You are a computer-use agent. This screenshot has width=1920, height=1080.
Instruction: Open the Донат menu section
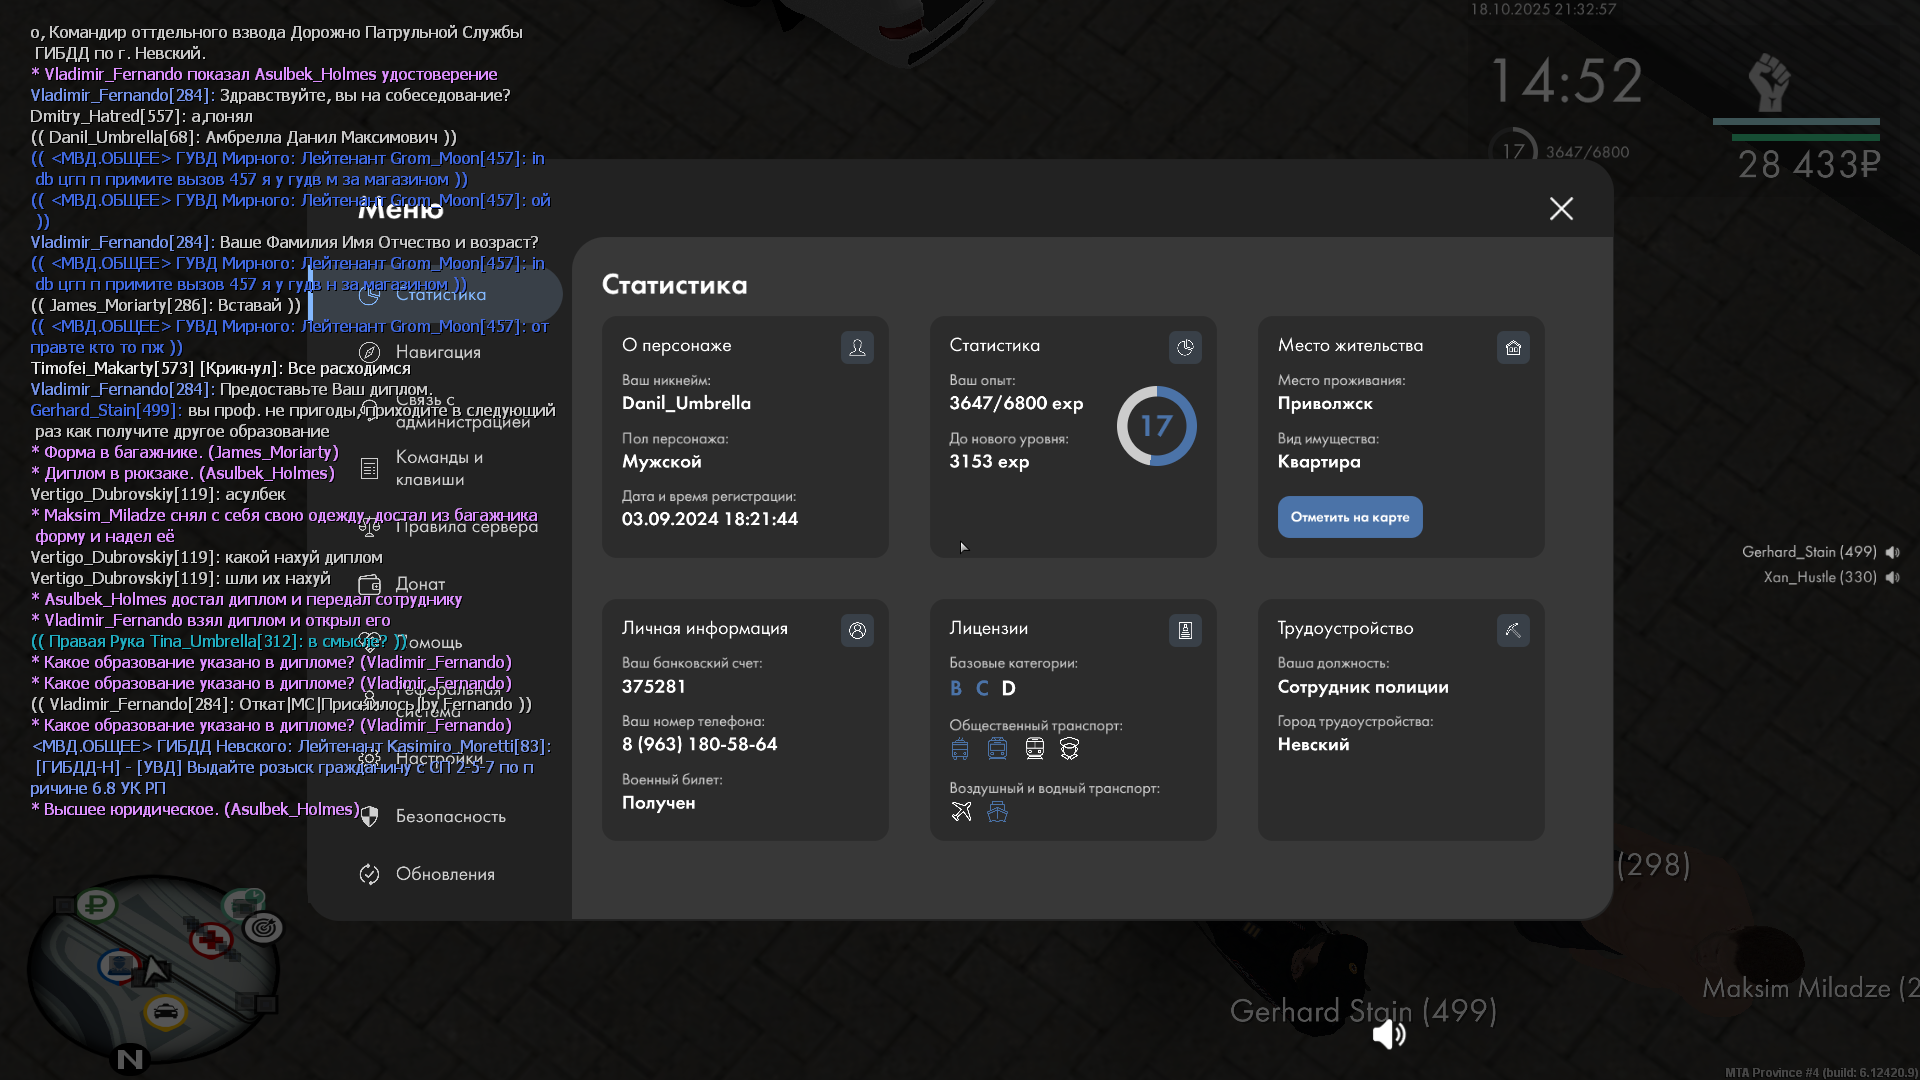pos(420,584)
